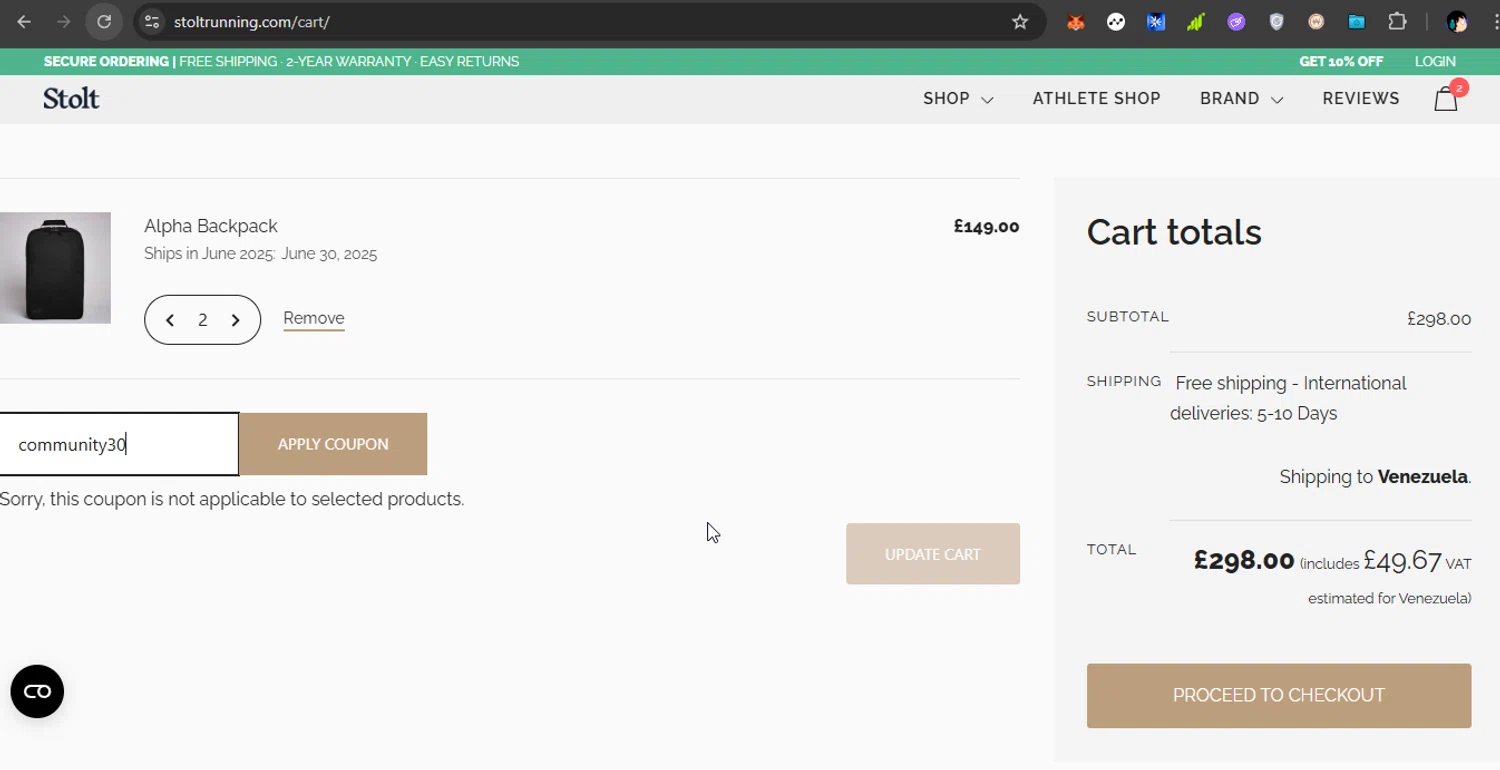Screen dimensions: 1500x770
Task: Open the blue snowflake extension icon
Action: point(1156,21)
